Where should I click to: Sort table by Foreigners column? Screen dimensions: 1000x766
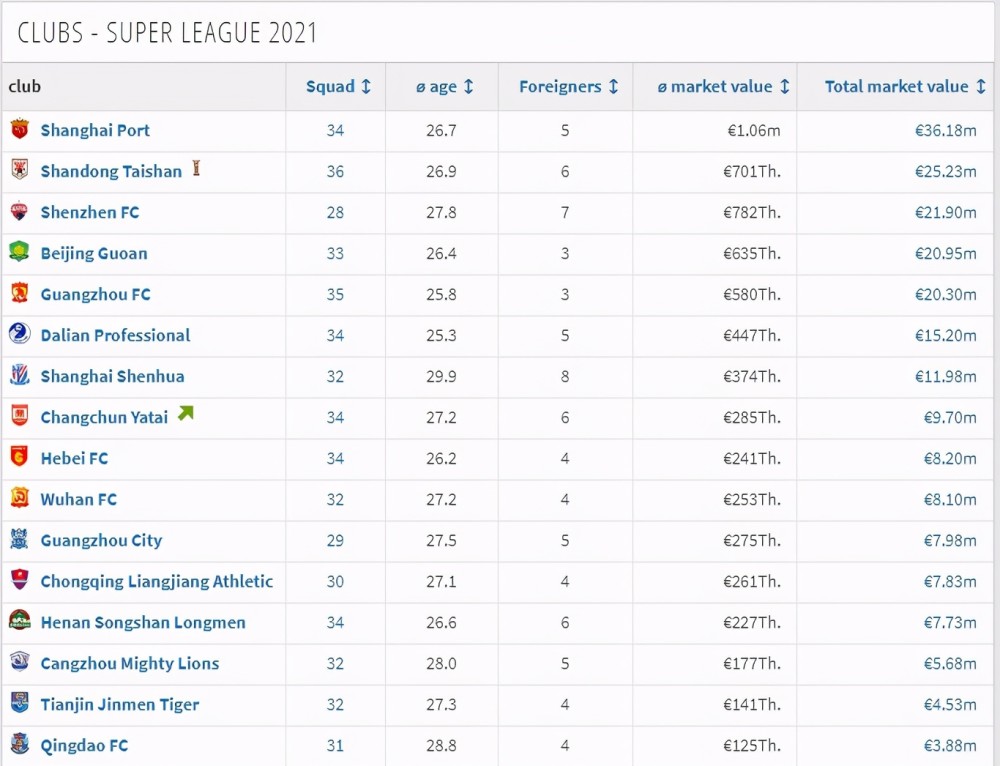[569, 86]
